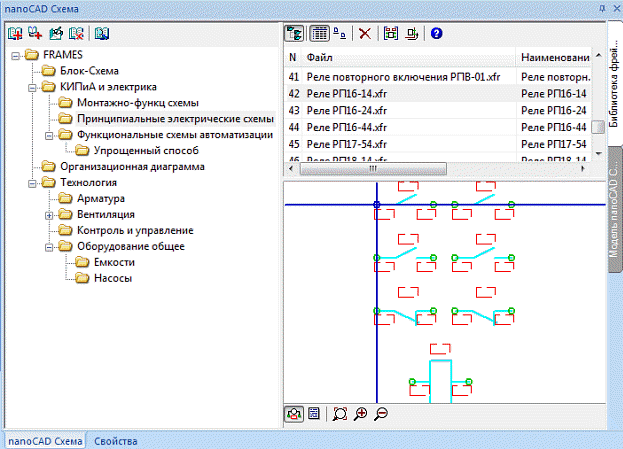Viewport: 623px width, 449px height.
Task: Click the horizontal scroll right arrow
Action: (x=583, y=168)
